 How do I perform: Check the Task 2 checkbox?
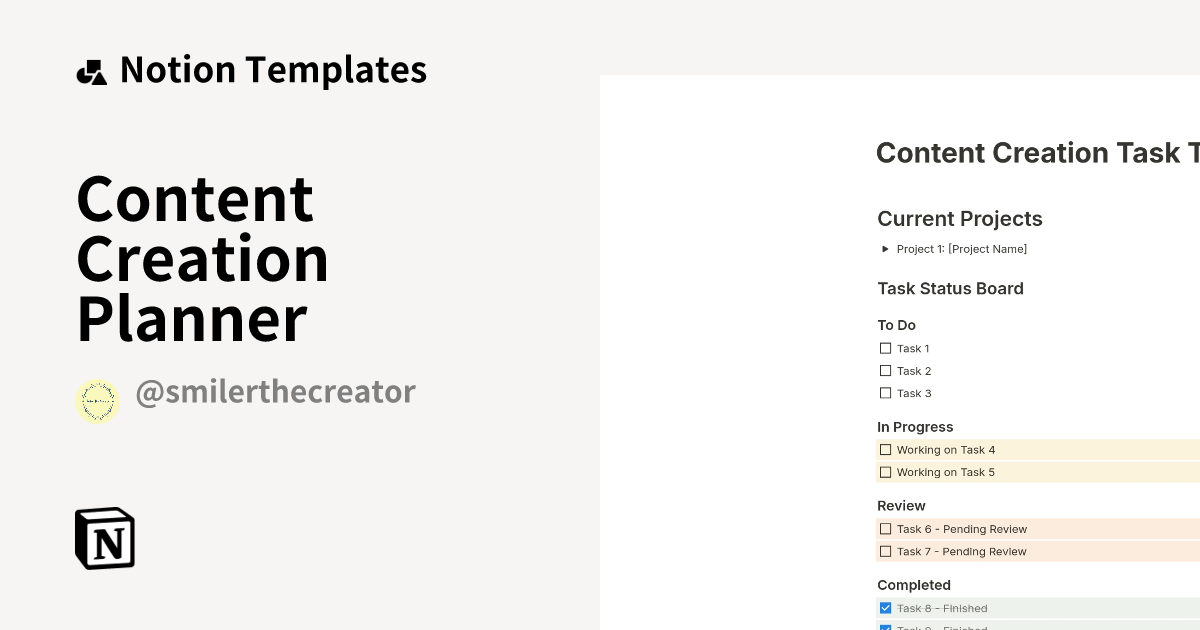(886, 370)
